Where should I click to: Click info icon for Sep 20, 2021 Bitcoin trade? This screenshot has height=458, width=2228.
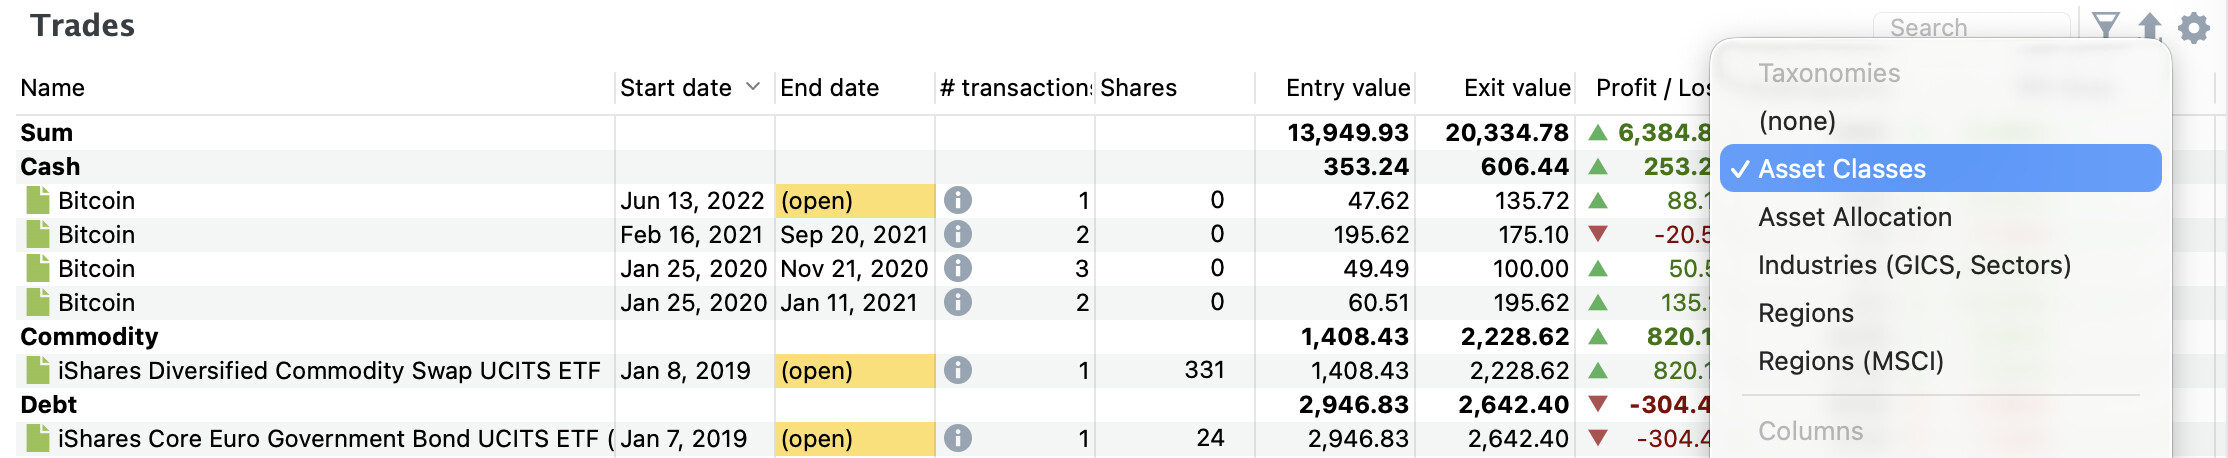click(x=958, y=235)
